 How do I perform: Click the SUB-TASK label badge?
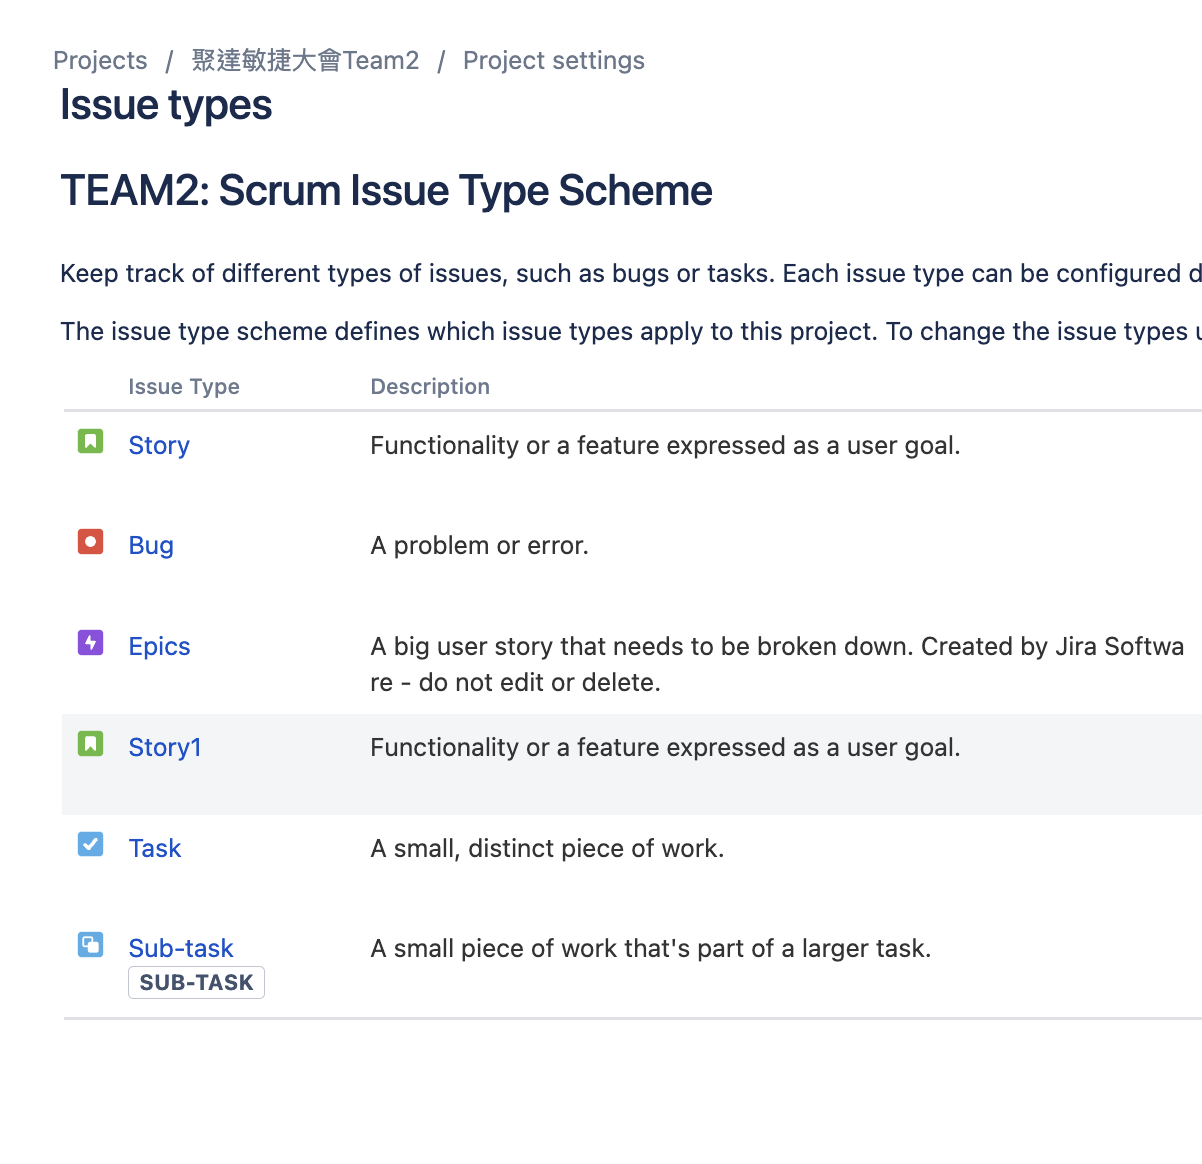coord(196,982)
